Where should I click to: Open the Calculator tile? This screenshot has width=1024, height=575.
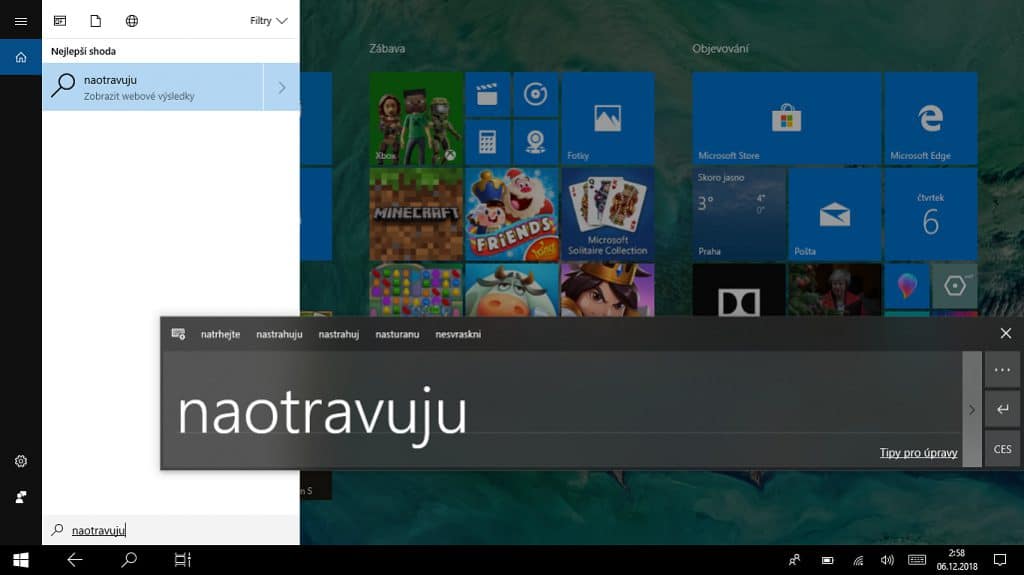487,142
